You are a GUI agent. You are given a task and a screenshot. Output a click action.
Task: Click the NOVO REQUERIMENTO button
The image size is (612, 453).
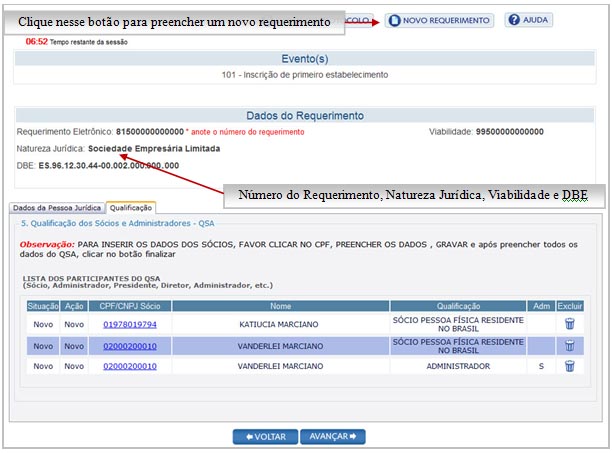pyautogui.click(x=439, y=20)
